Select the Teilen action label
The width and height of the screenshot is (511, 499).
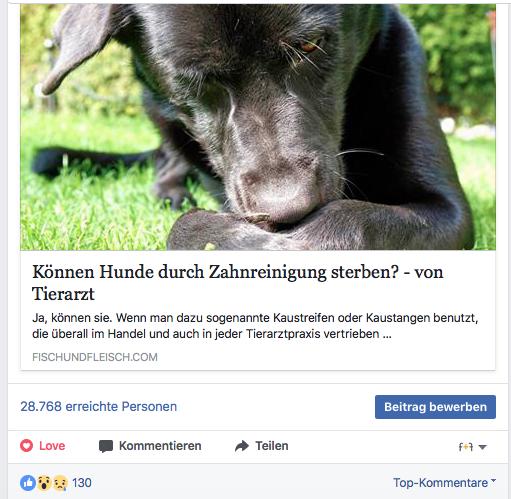(x=272, y=446)
